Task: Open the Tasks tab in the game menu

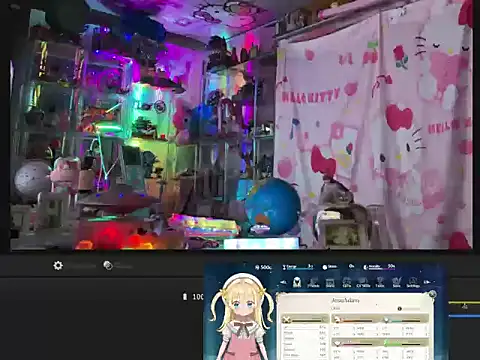Action: point(380,283)
